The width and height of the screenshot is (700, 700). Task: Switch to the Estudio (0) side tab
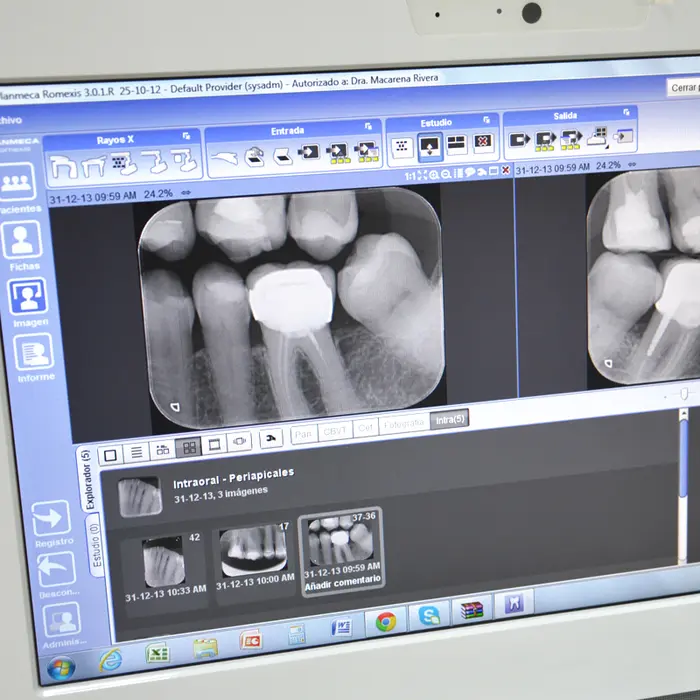point(96,546)
